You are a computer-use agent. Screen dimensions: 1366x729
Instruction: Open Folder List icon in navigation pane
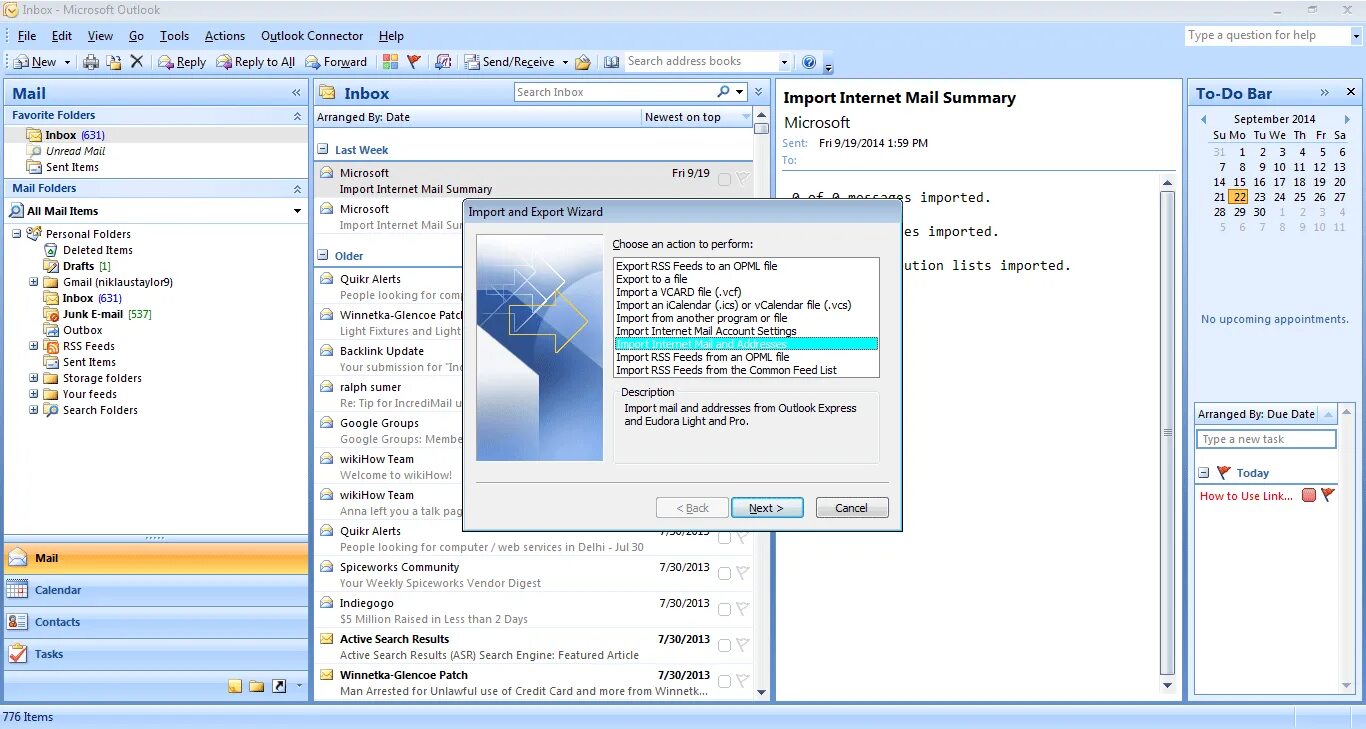click(x=257, y=686)
